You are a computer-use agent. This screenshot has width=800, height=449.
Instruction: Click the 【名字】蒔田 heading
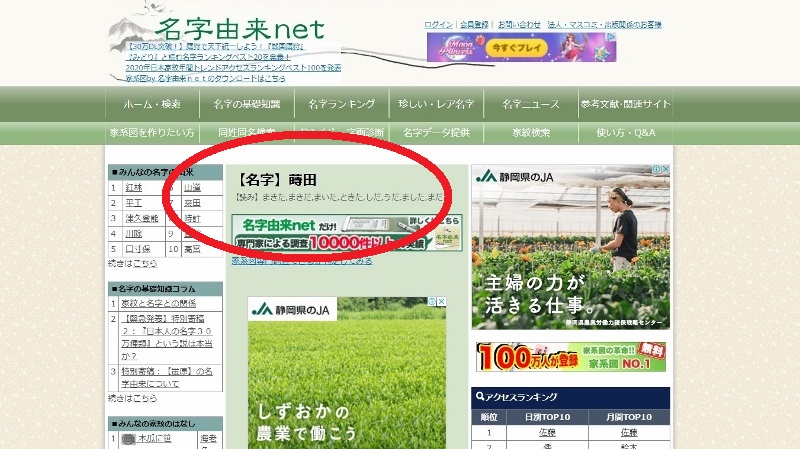[x=276, y=180]
